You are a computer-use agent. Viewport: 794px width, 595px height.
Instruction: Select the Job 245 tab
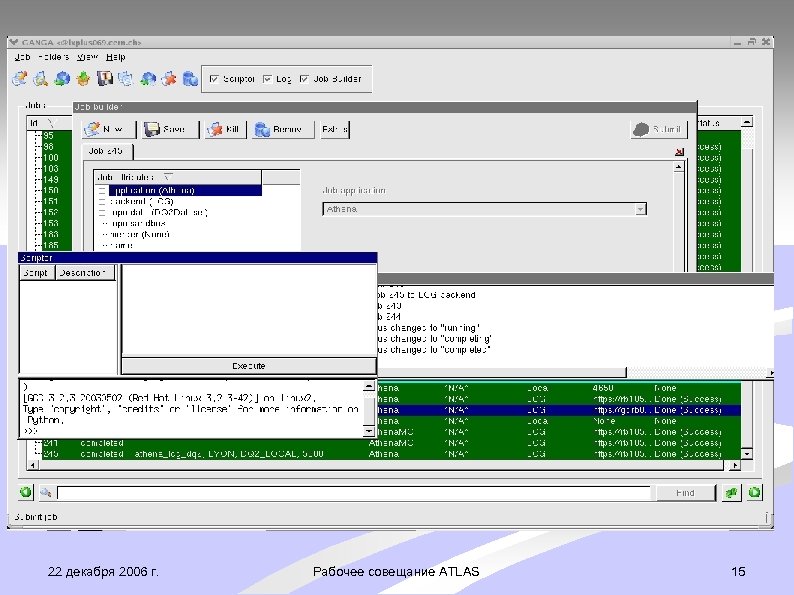(106, 151)
